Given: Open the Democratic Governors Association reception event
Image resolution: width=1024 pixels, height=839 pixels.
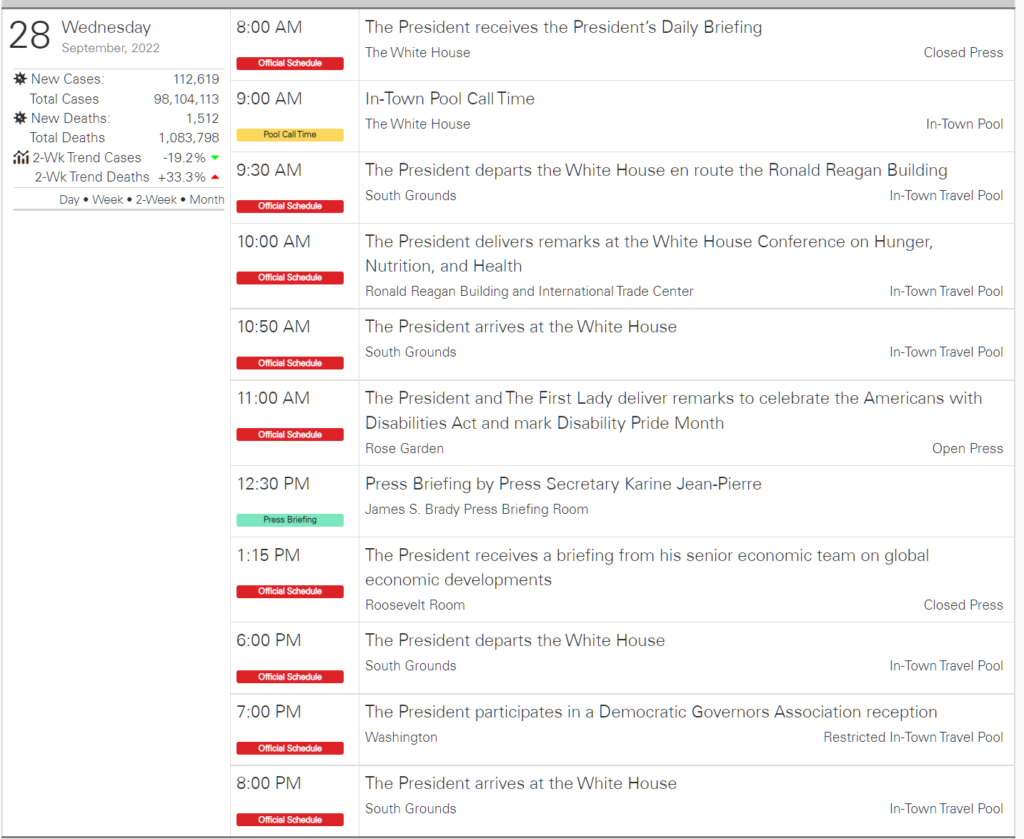Looking at the screenshot, I should pyautogui.click(x=651, y=712).
